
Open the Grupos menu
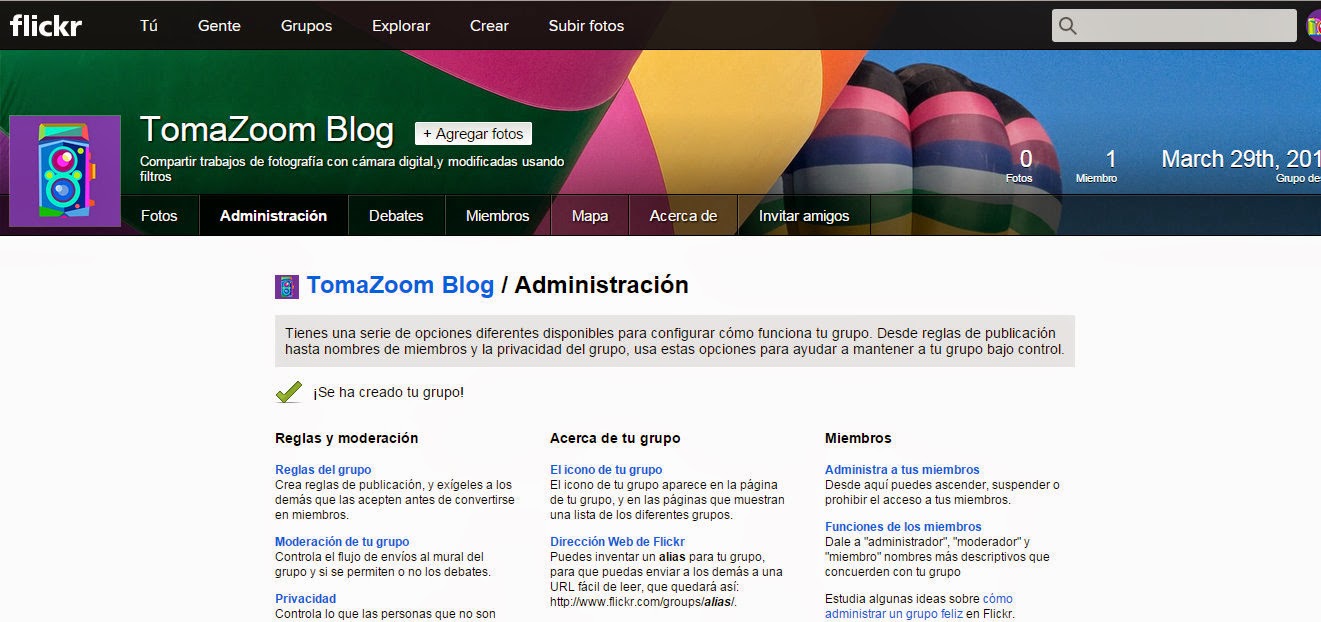[306, 26]
